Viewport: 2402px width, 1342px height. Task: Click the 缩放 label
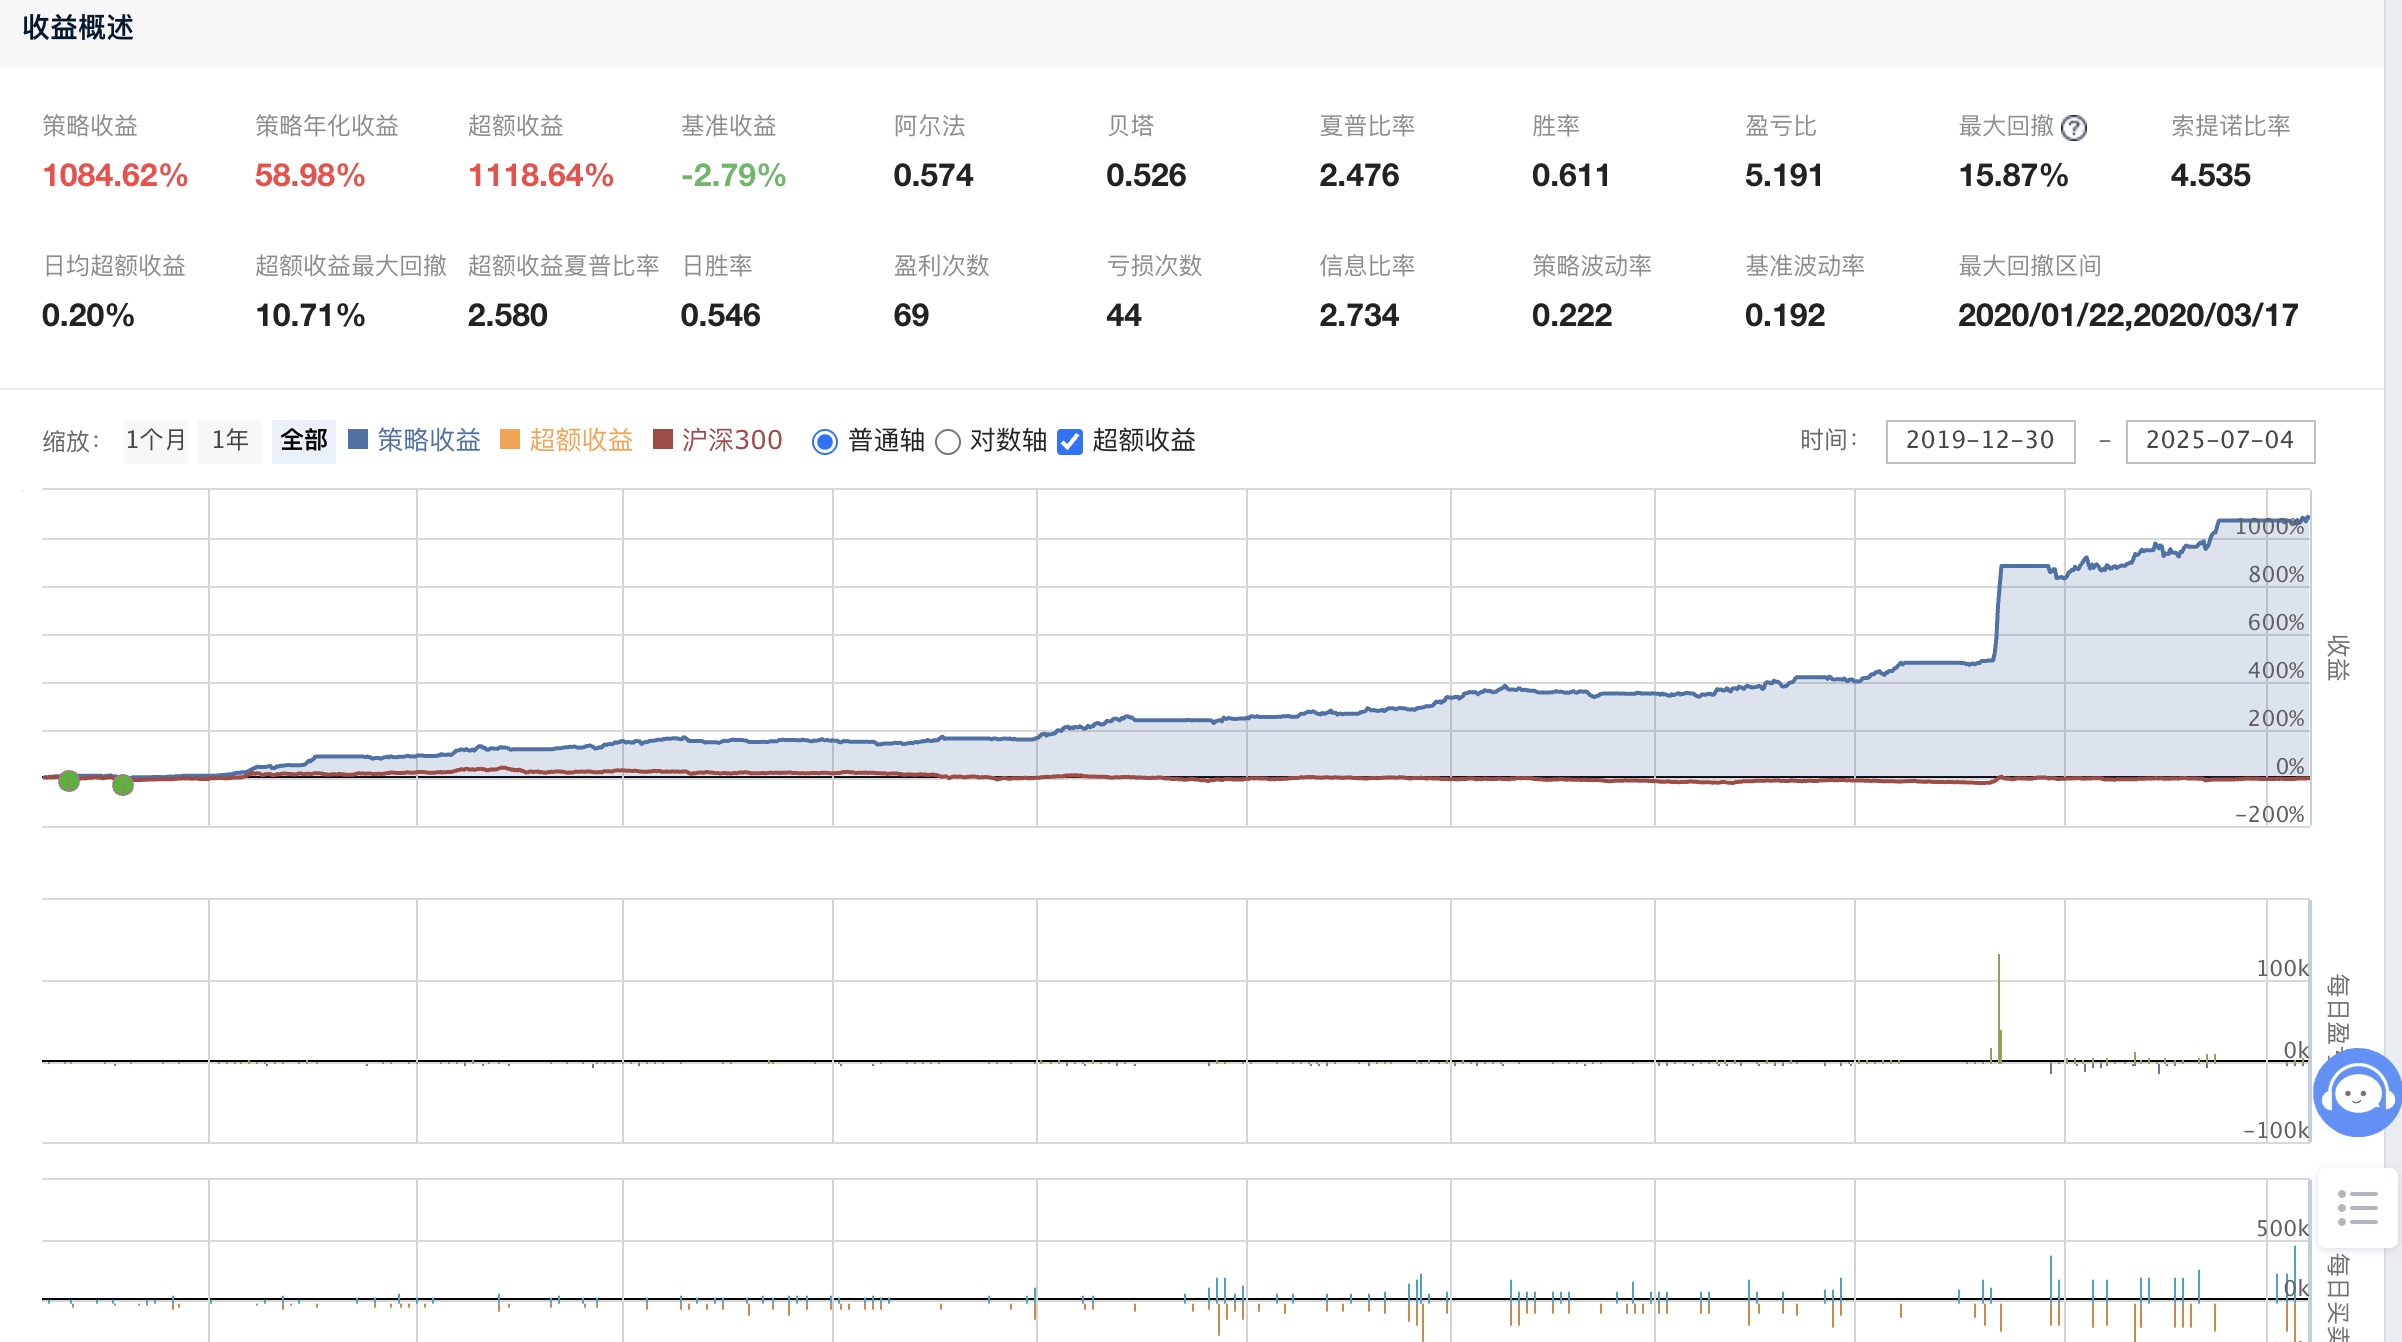coord(71,441)
